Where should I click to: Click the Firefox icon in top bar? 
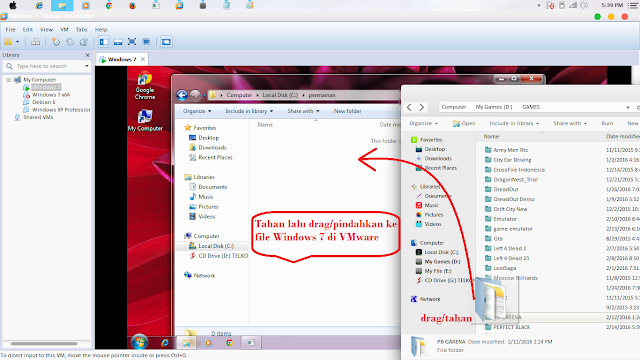coord(132,5)
